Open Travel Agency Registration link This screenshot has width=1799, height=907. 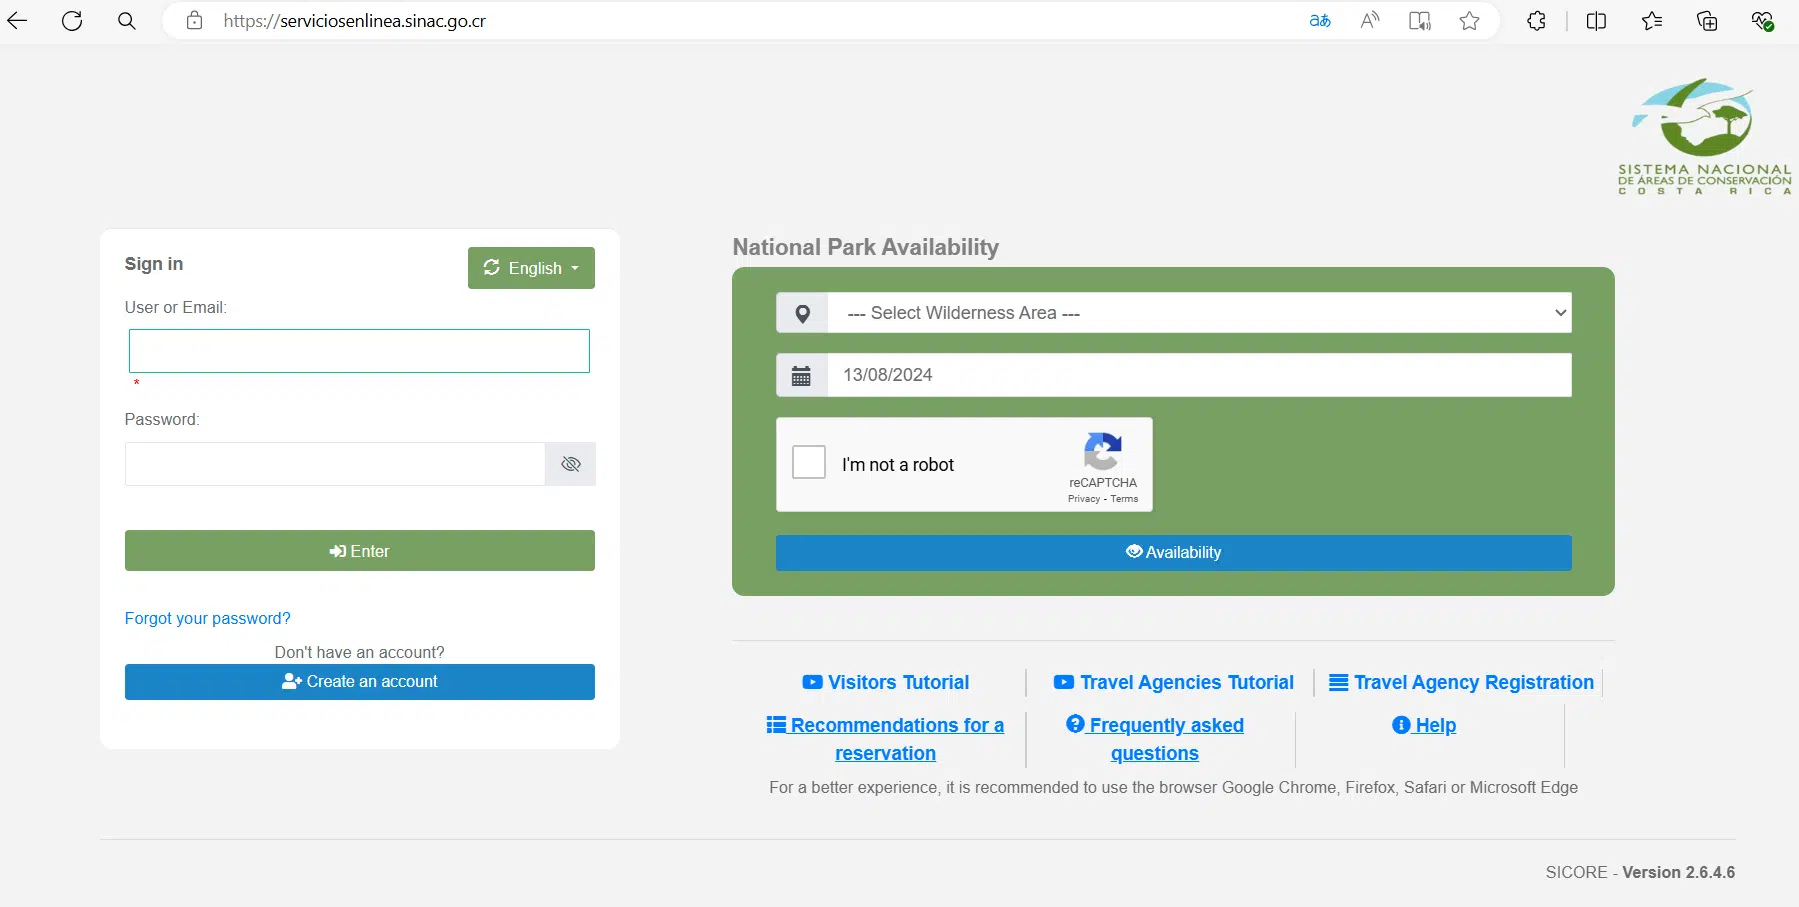coord(1461,683)
